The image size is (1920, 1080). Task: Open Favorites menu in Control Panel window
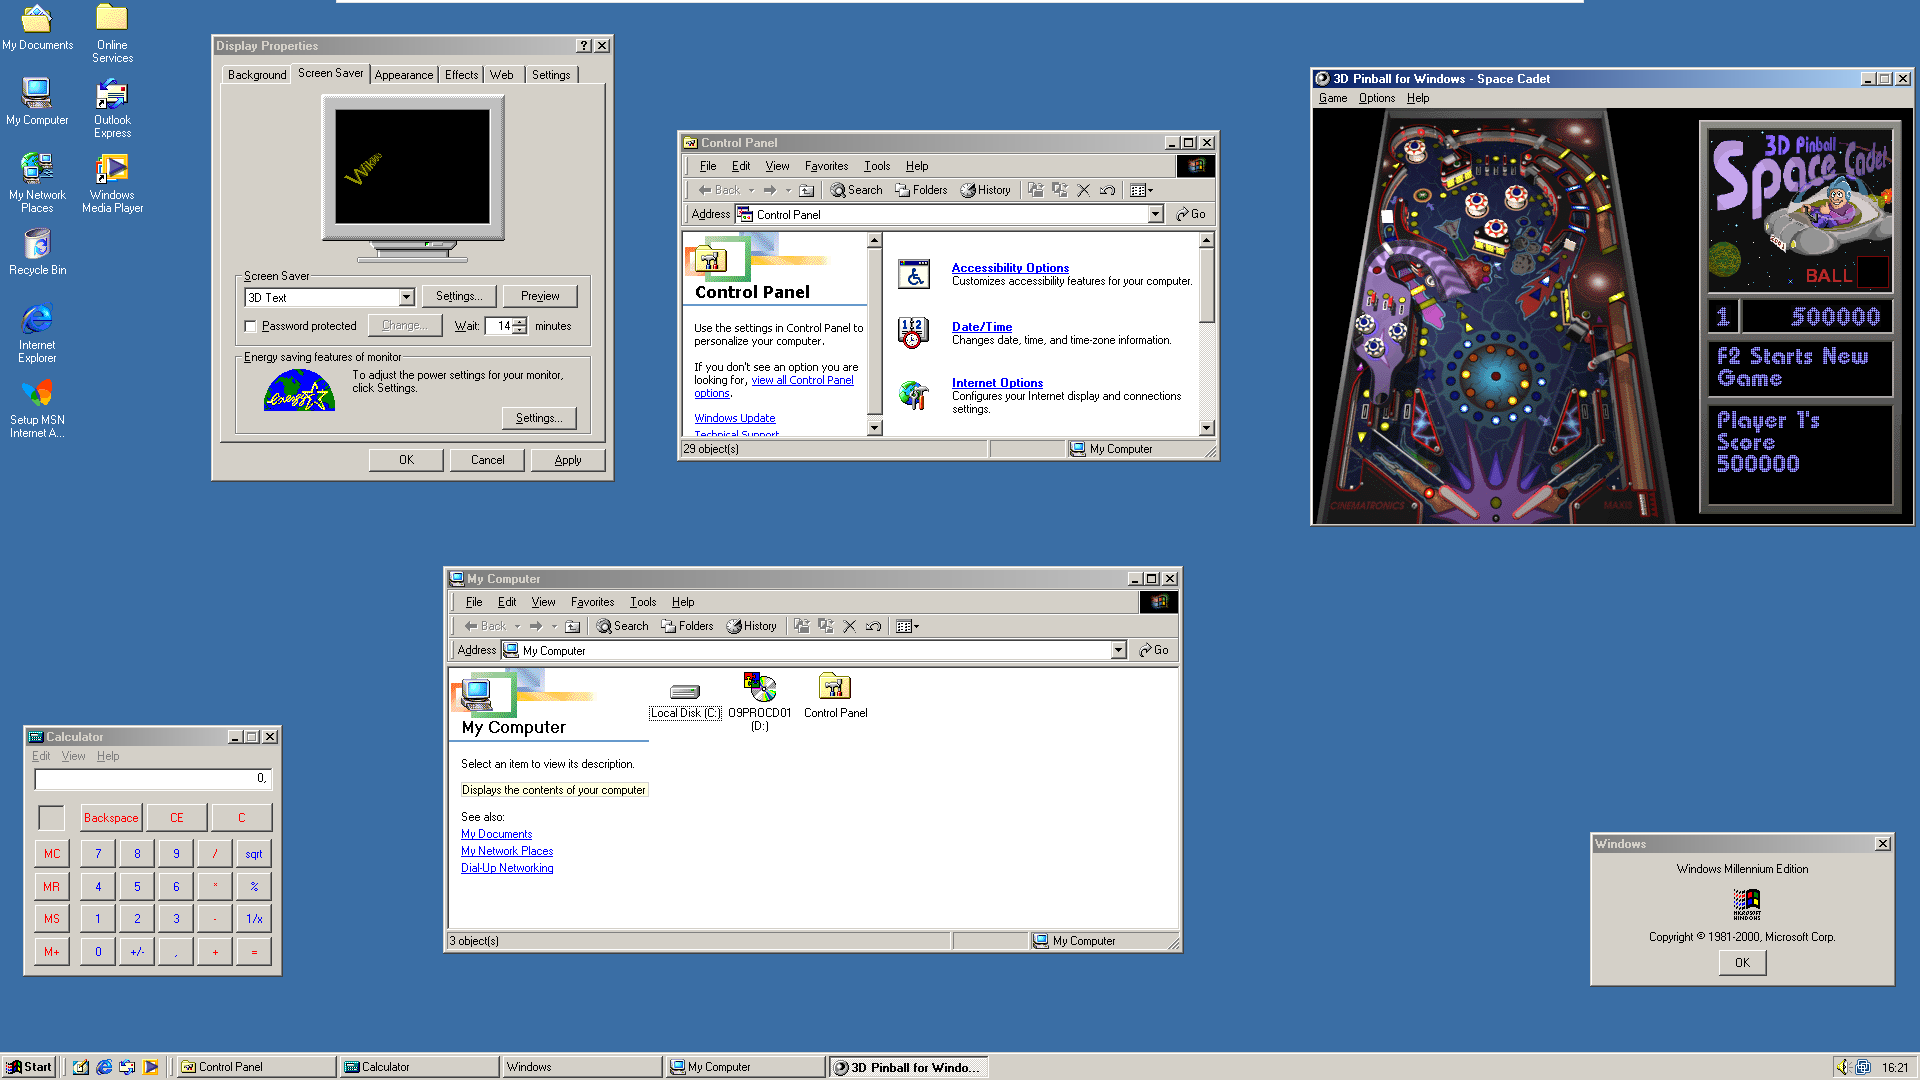pyautogui.click(x=826, y=166)
